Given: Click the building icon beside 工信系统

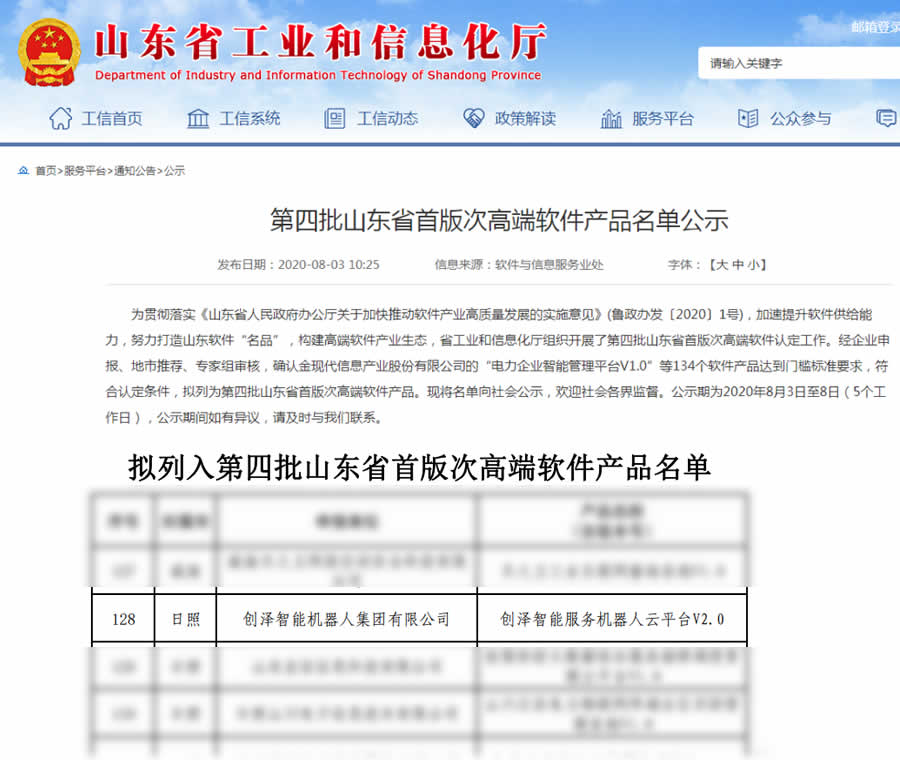Looking at the screenshot, I should [198, 118].
